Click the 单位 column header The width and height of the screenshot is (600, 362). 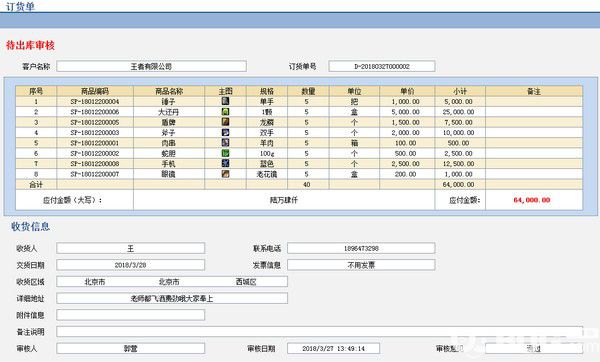(x=354, y=91)
